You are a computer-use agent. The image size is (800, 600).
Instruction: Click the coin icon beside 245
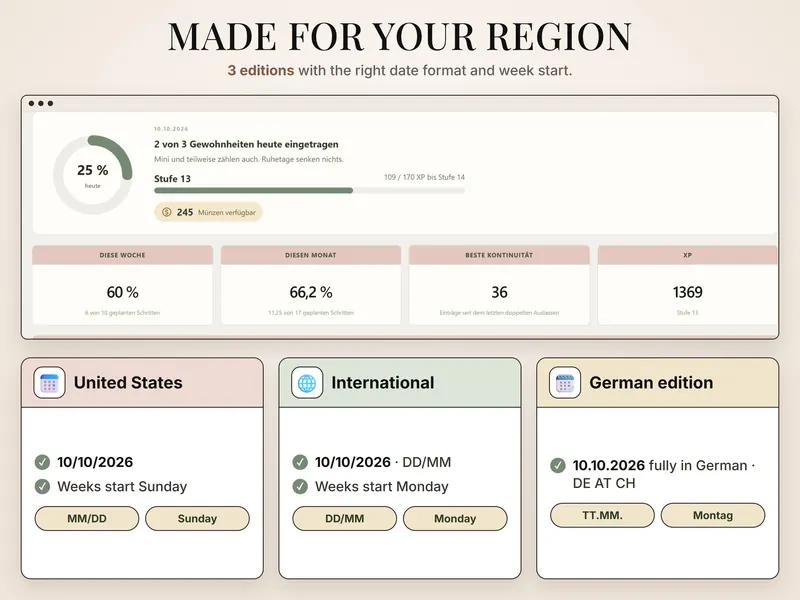(x=166, y=212)
